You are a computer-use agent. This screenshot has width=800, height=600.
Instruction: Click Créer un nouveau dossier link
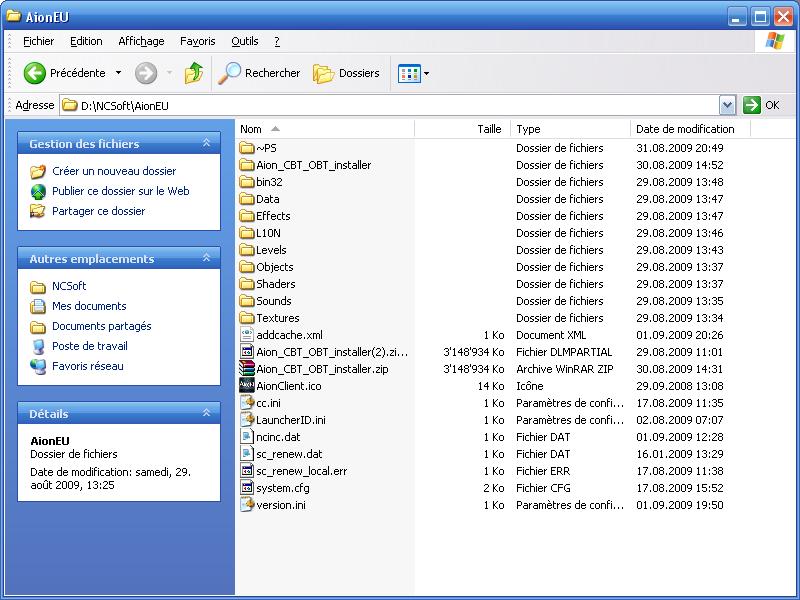pyautogui.click(x=114, y=171)
